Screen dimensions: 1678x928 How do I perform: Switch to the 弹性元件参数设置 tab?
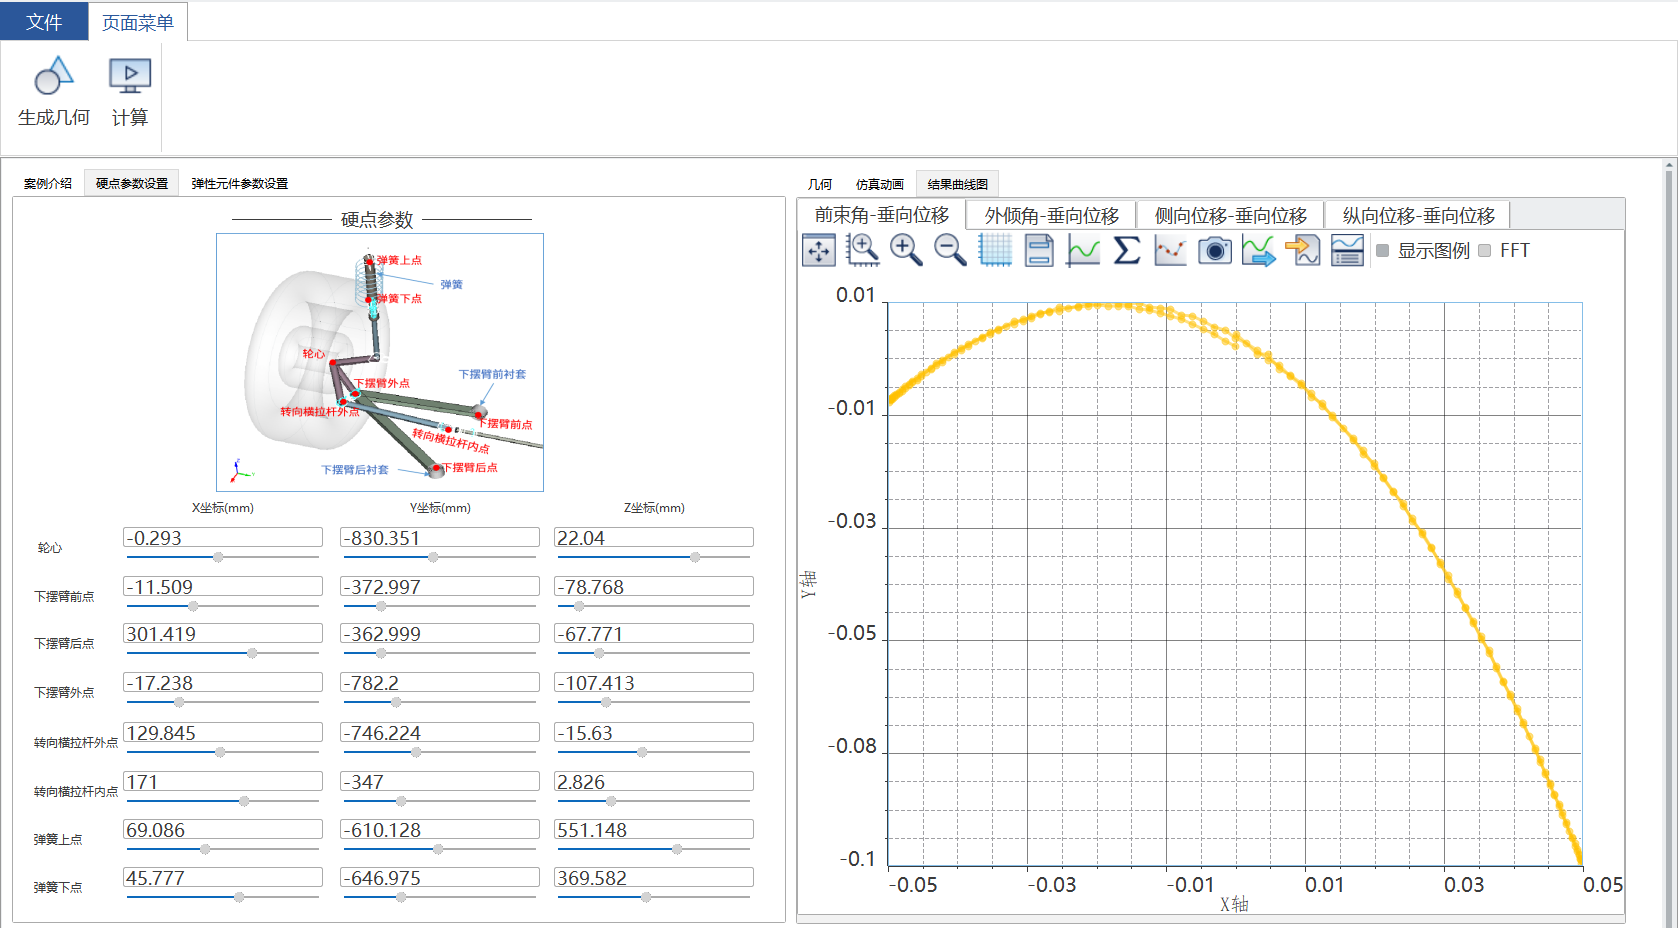tap(240, 184)
